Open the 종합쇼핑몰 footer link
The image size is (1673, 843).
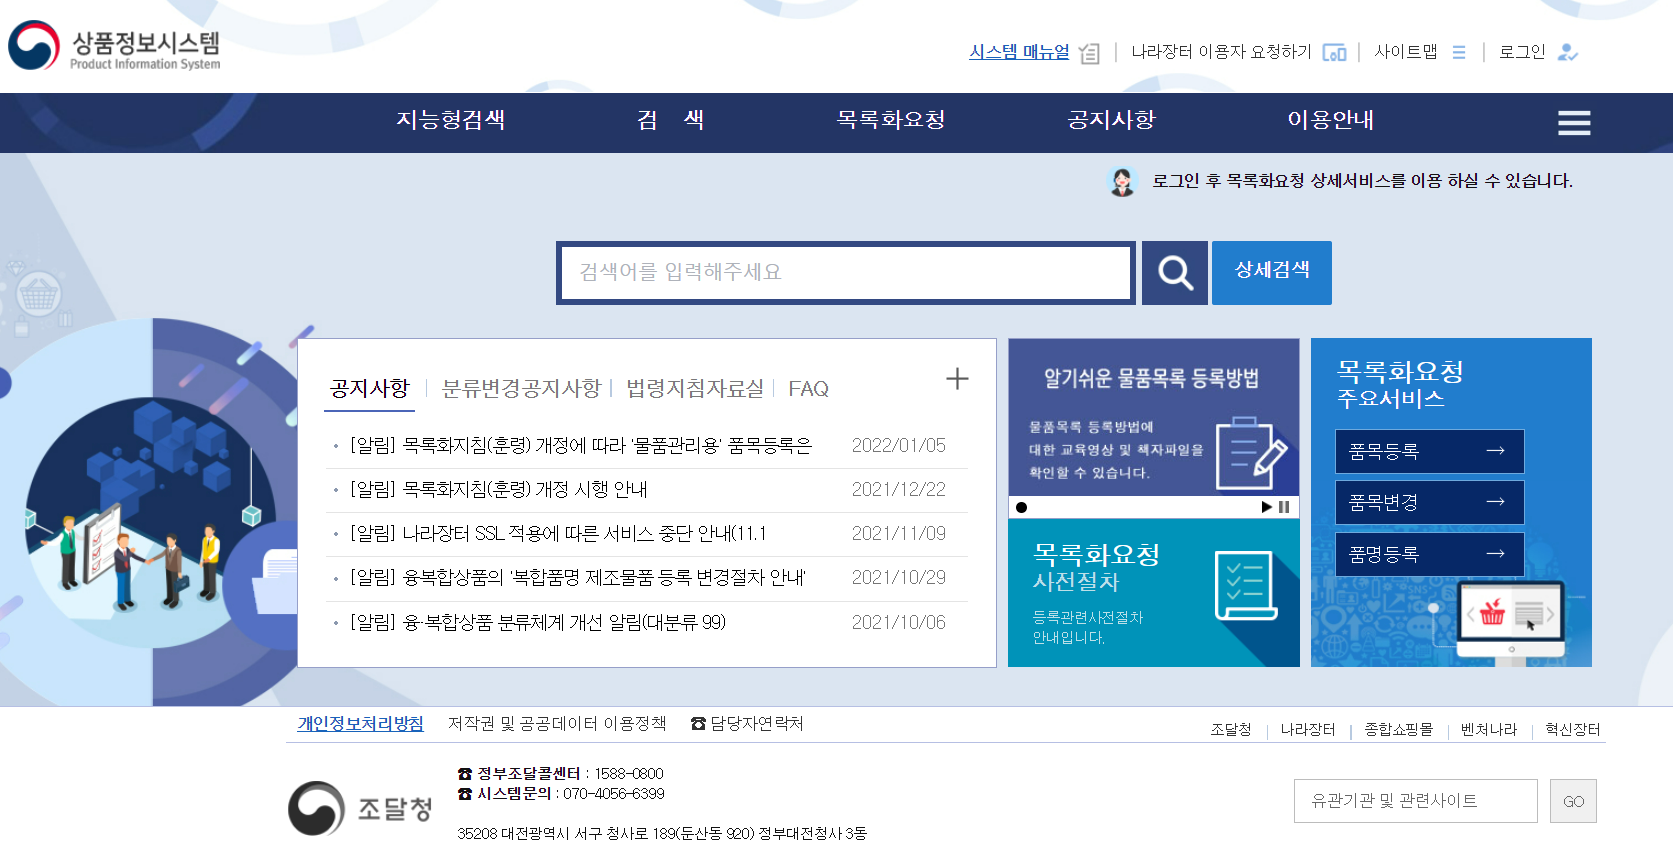pyautogui.click(x=1399, y=730)
